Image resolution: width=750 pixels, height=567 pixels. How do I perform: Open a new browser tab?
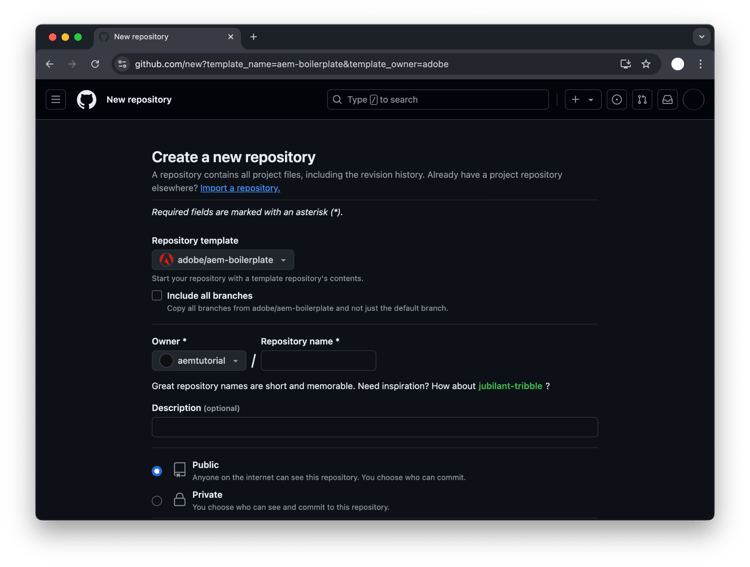point(254,37)
